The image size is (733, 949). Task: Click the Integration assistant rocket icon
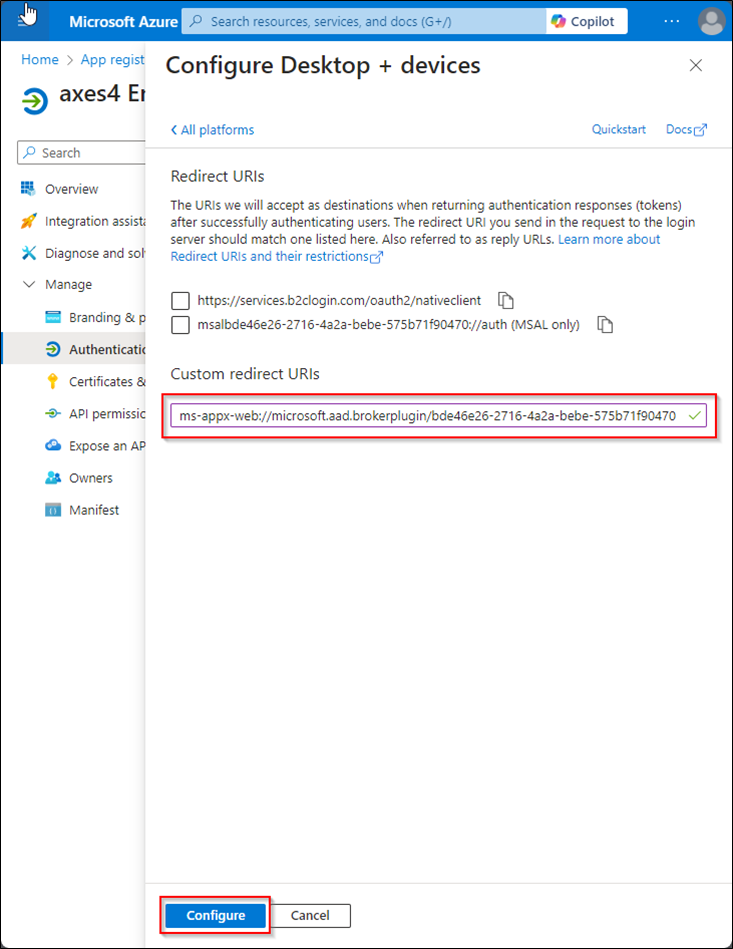pos(28,221)
